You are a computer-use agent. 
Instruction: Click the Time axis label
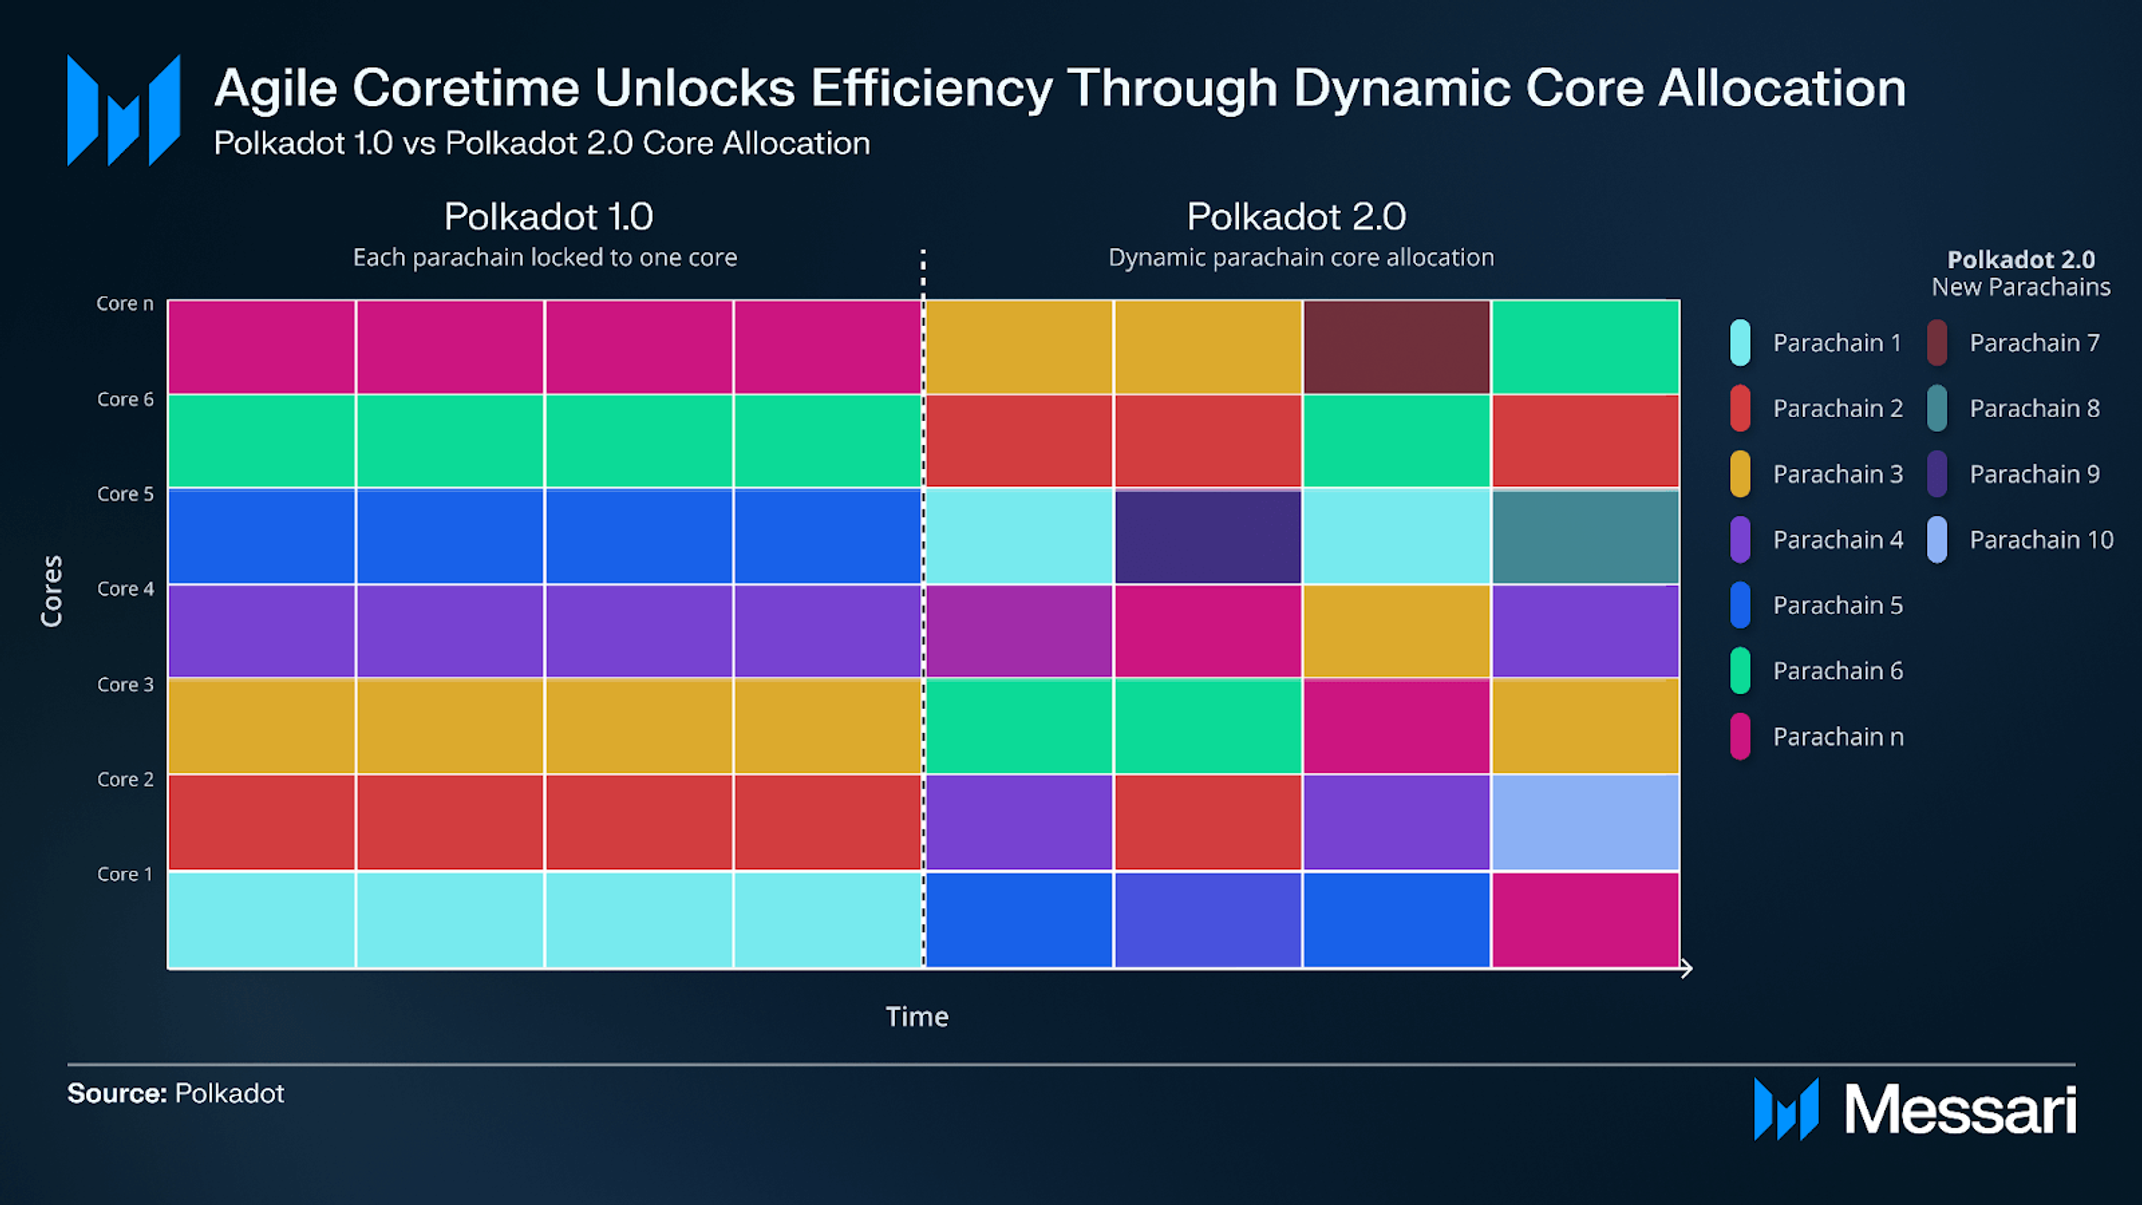916,1017
